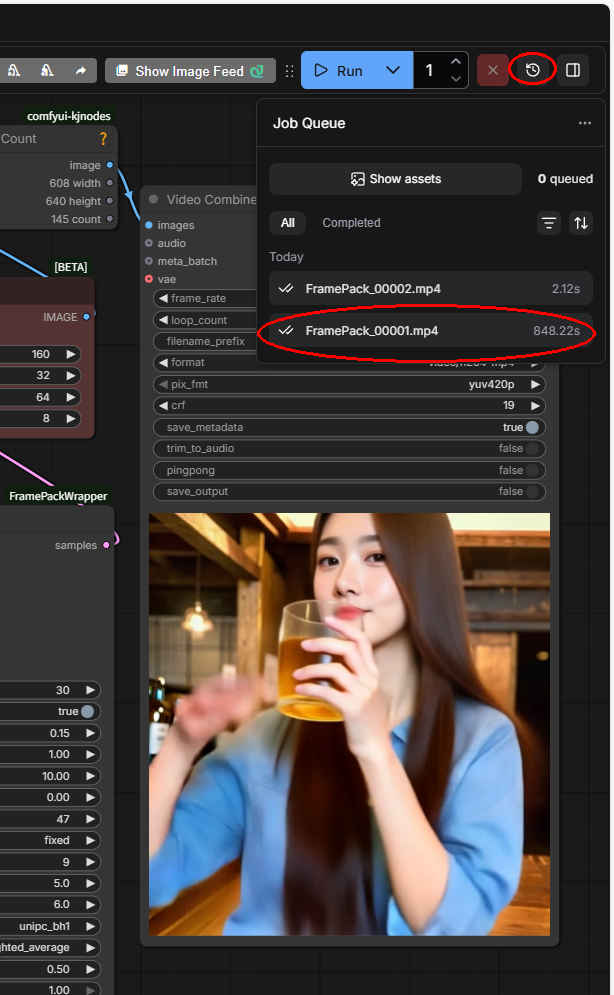The width and height of the screenshot is (614, 995).
Task: Open the job queue history icon
Action: (x=532, y=70)
